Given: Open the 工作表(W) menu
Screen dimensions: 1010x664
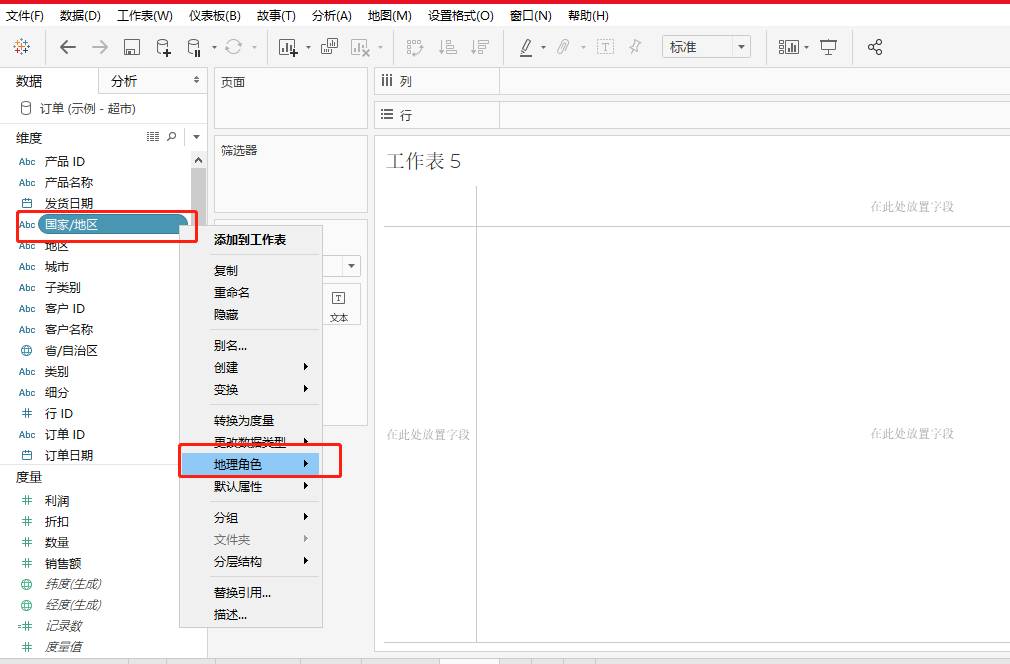Looking at the screenshot, I should tap(145, 15).
